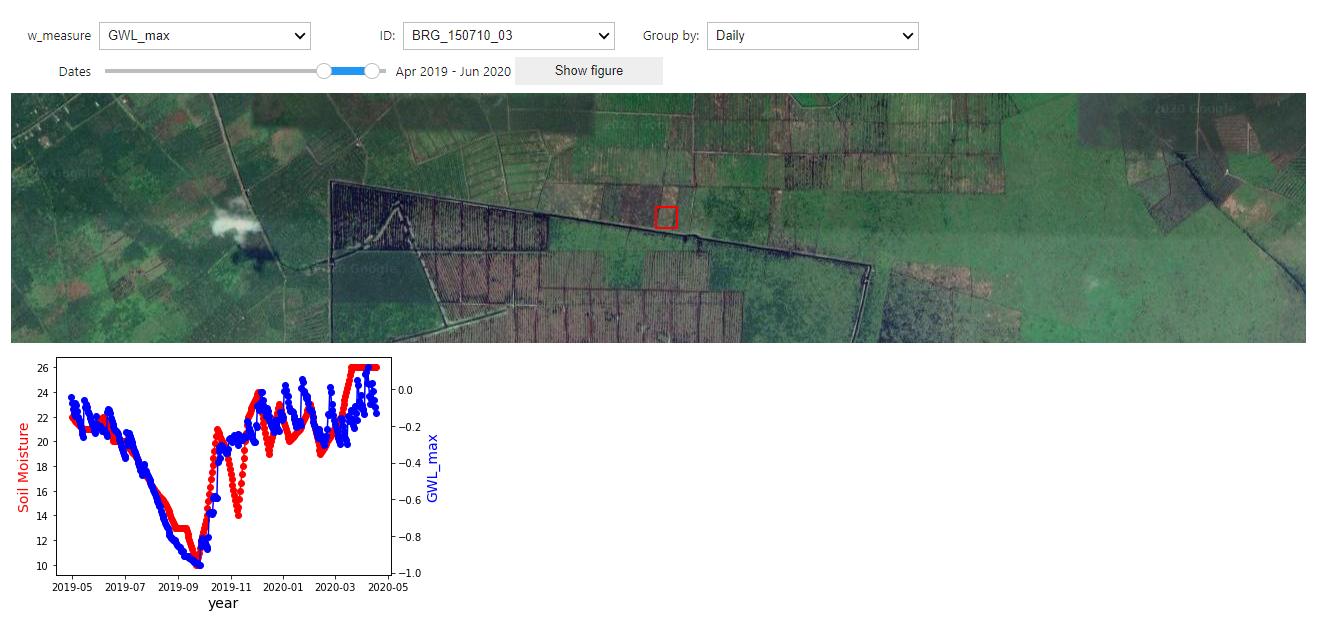Click the soil moisture chart plot
This screenshot has height=619, width=1322.
pyautogui.click(x=224, y=466)
